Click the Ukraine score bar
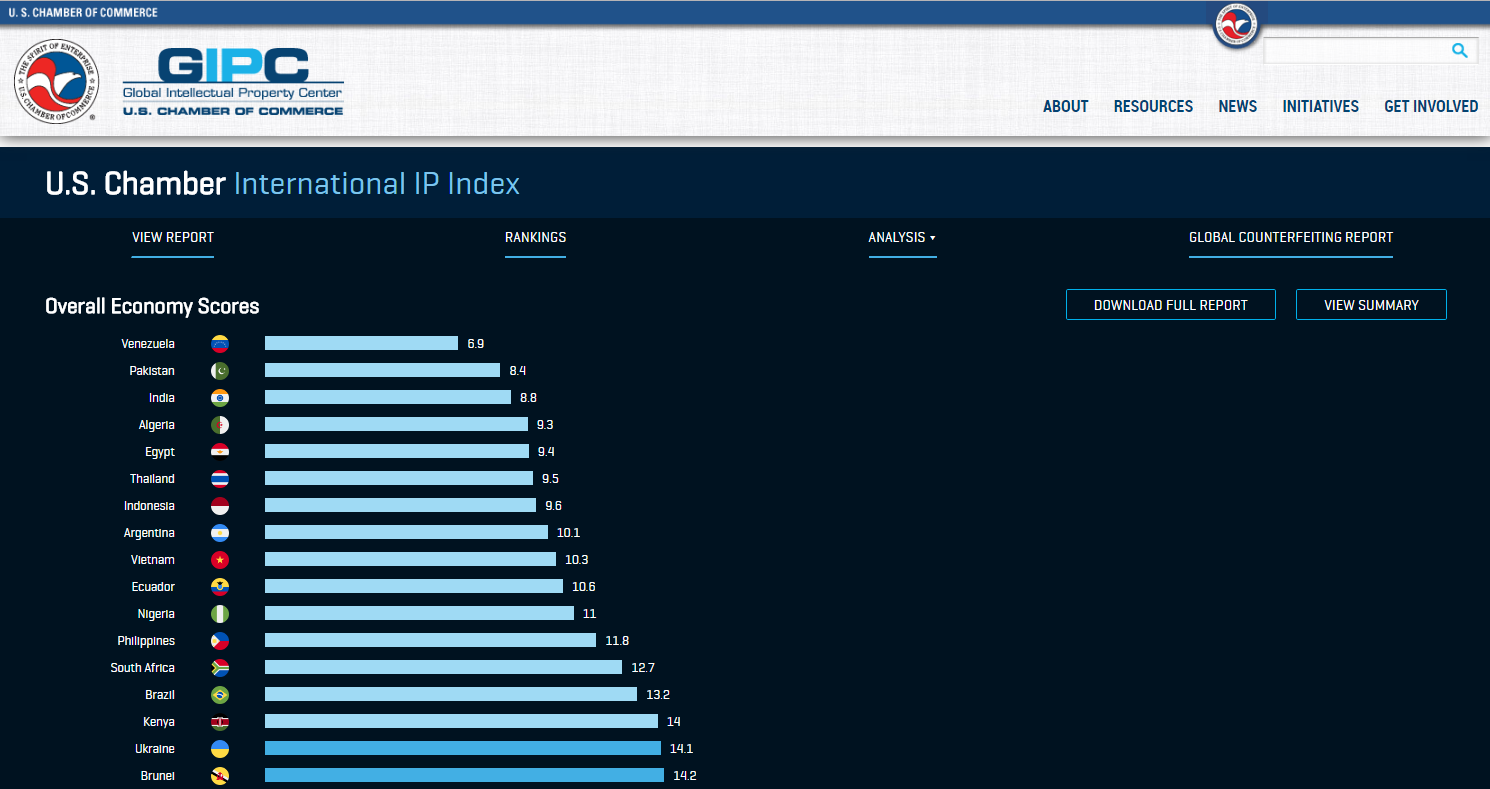The image size is (1490, 789). (x=462, y=749)
